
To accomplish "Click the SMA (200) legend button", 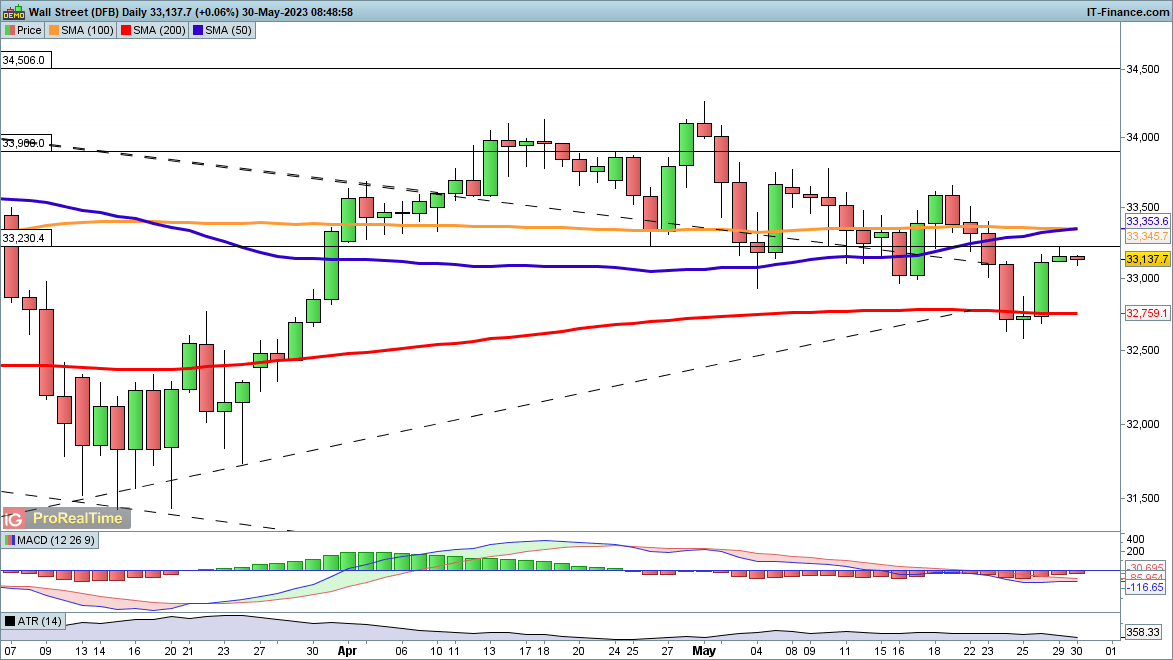I will point(153,30).
